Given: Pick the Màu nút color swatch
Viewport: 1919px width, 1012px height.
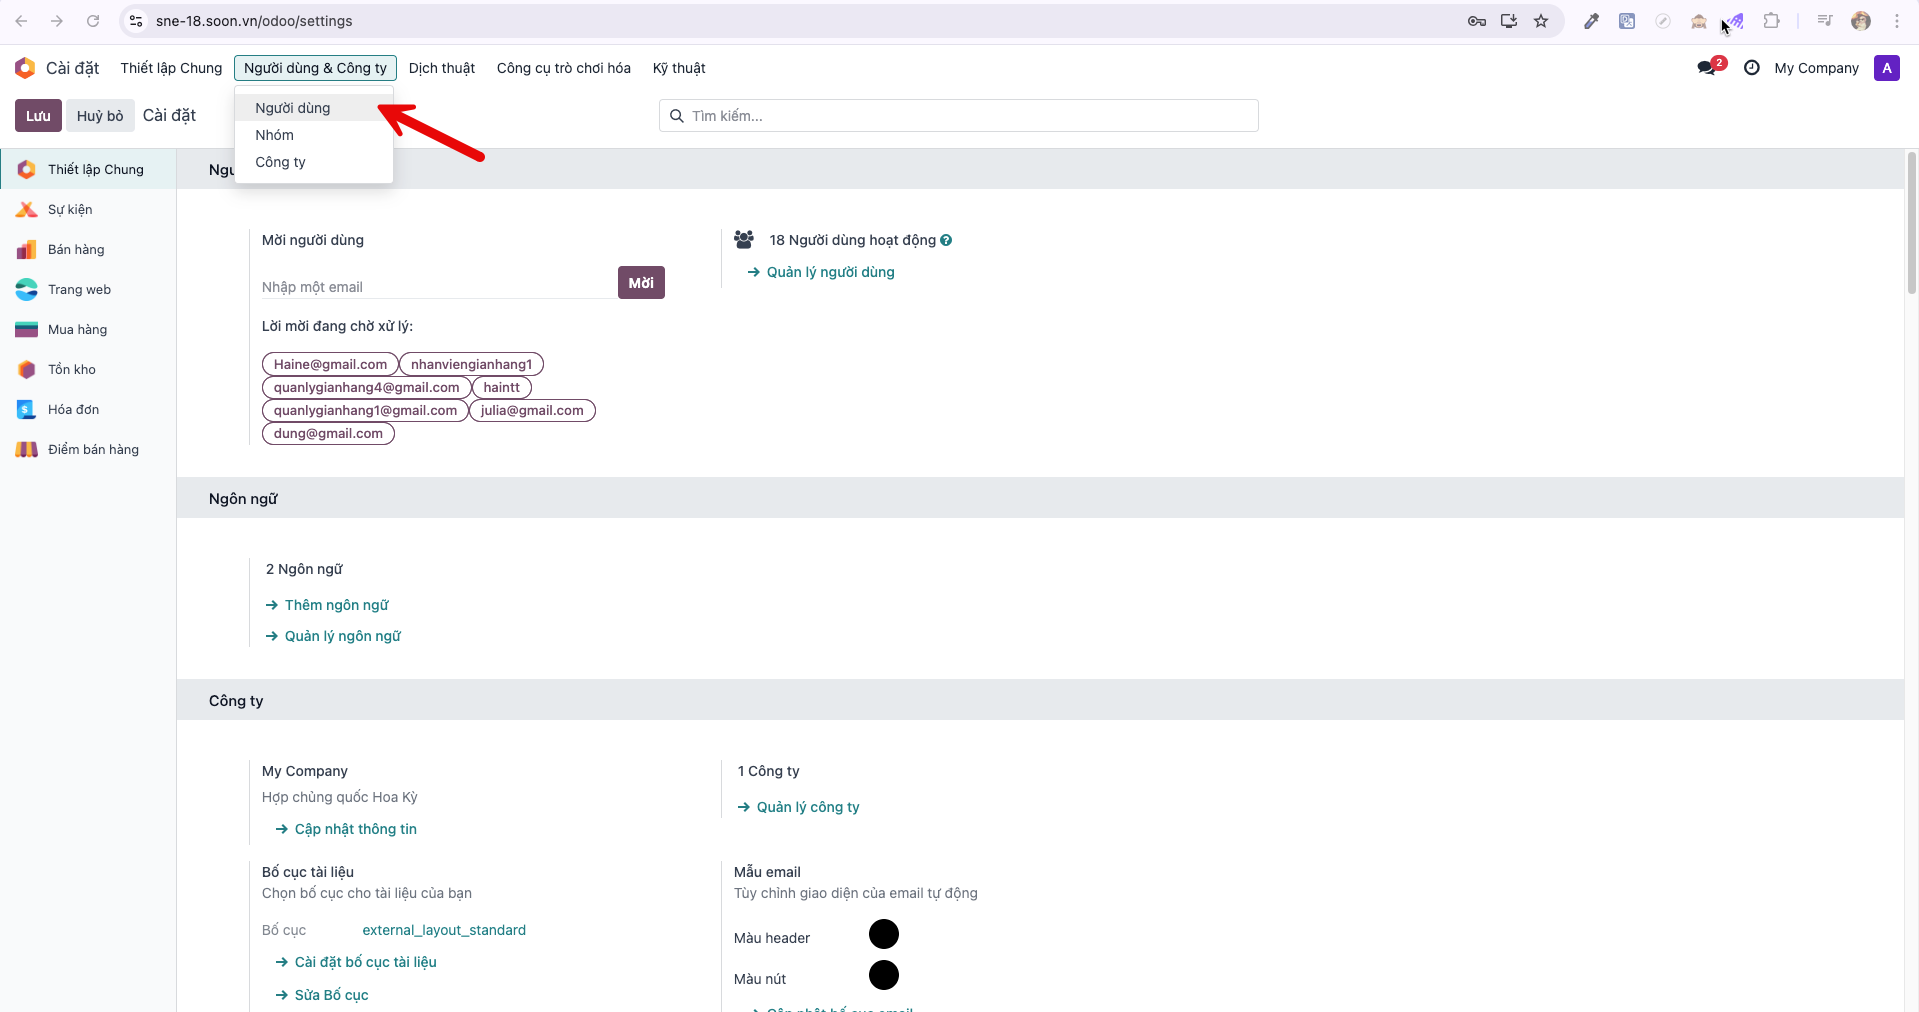Looking at the screenshot, I should click(884, 975).
